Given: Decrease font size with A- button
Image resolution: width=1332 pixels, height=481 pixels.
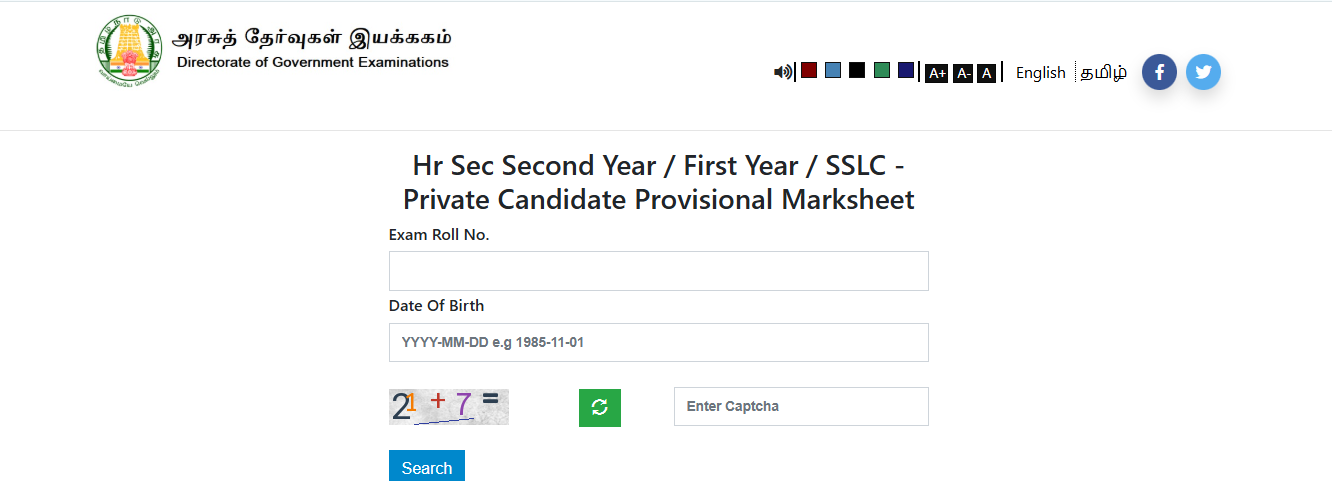Looking at the screenshot, I should (x=962, y=73).
